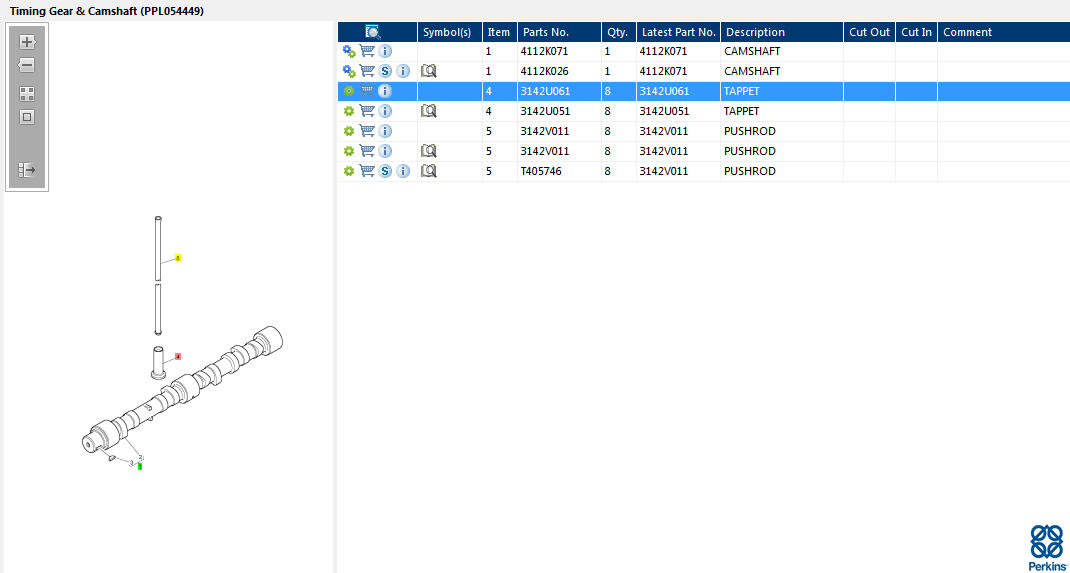Click gears icon for camshaft 4112K026
The image size is (1070, 573).
(349, 71)
